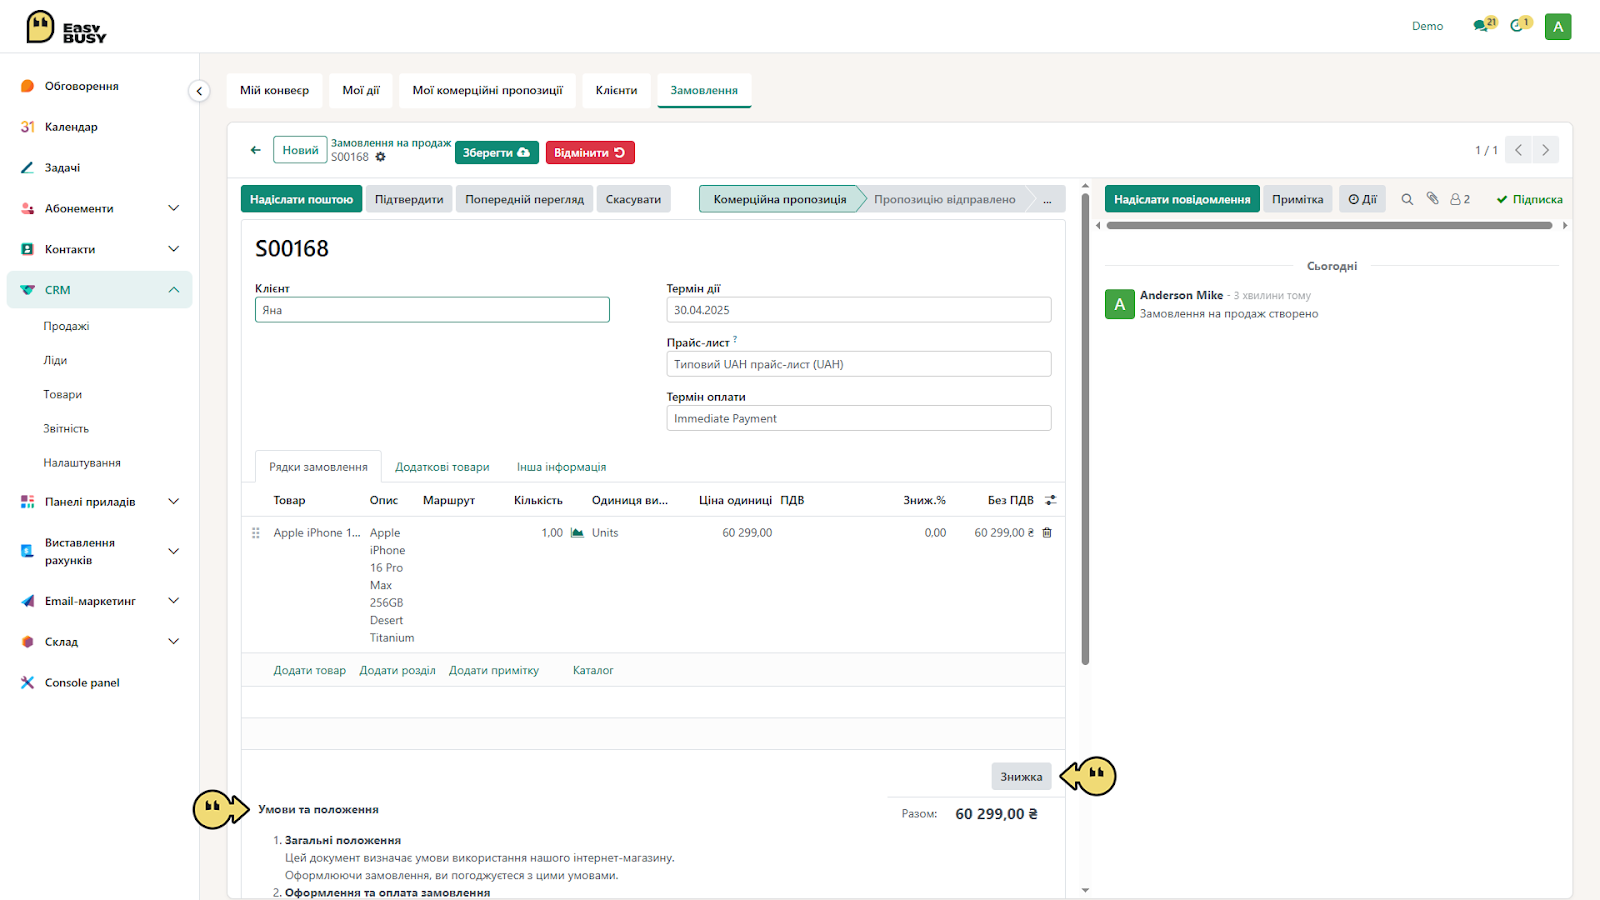The height and width of the screenshot is (900, 1600).
Task: Open the paperclip attachments icon
Action: point(1432,199)
